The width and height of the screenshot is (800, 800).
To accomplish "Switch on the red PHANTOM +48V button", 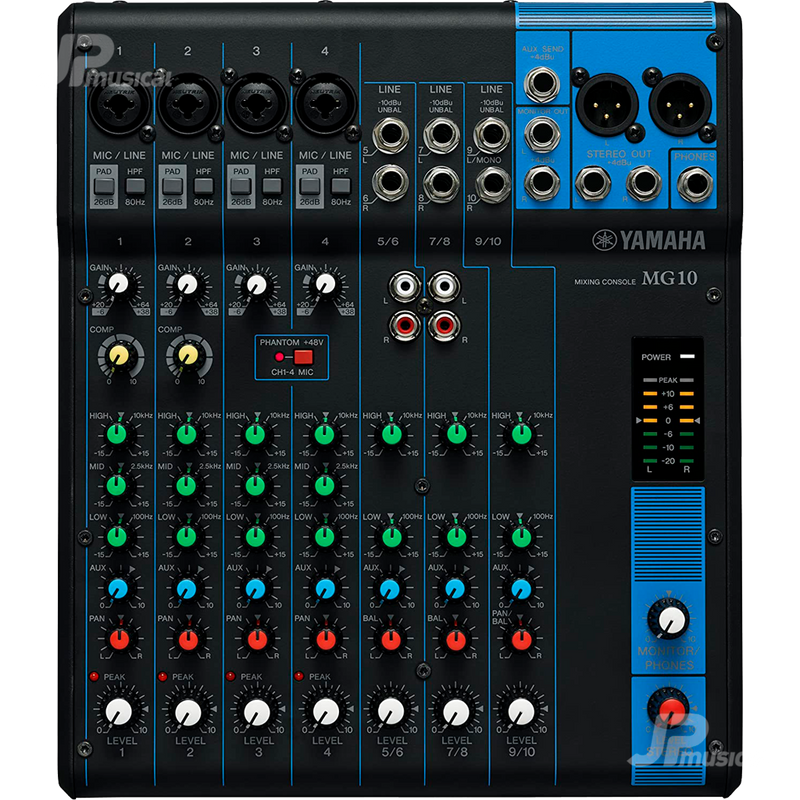I will click(303, 357).
